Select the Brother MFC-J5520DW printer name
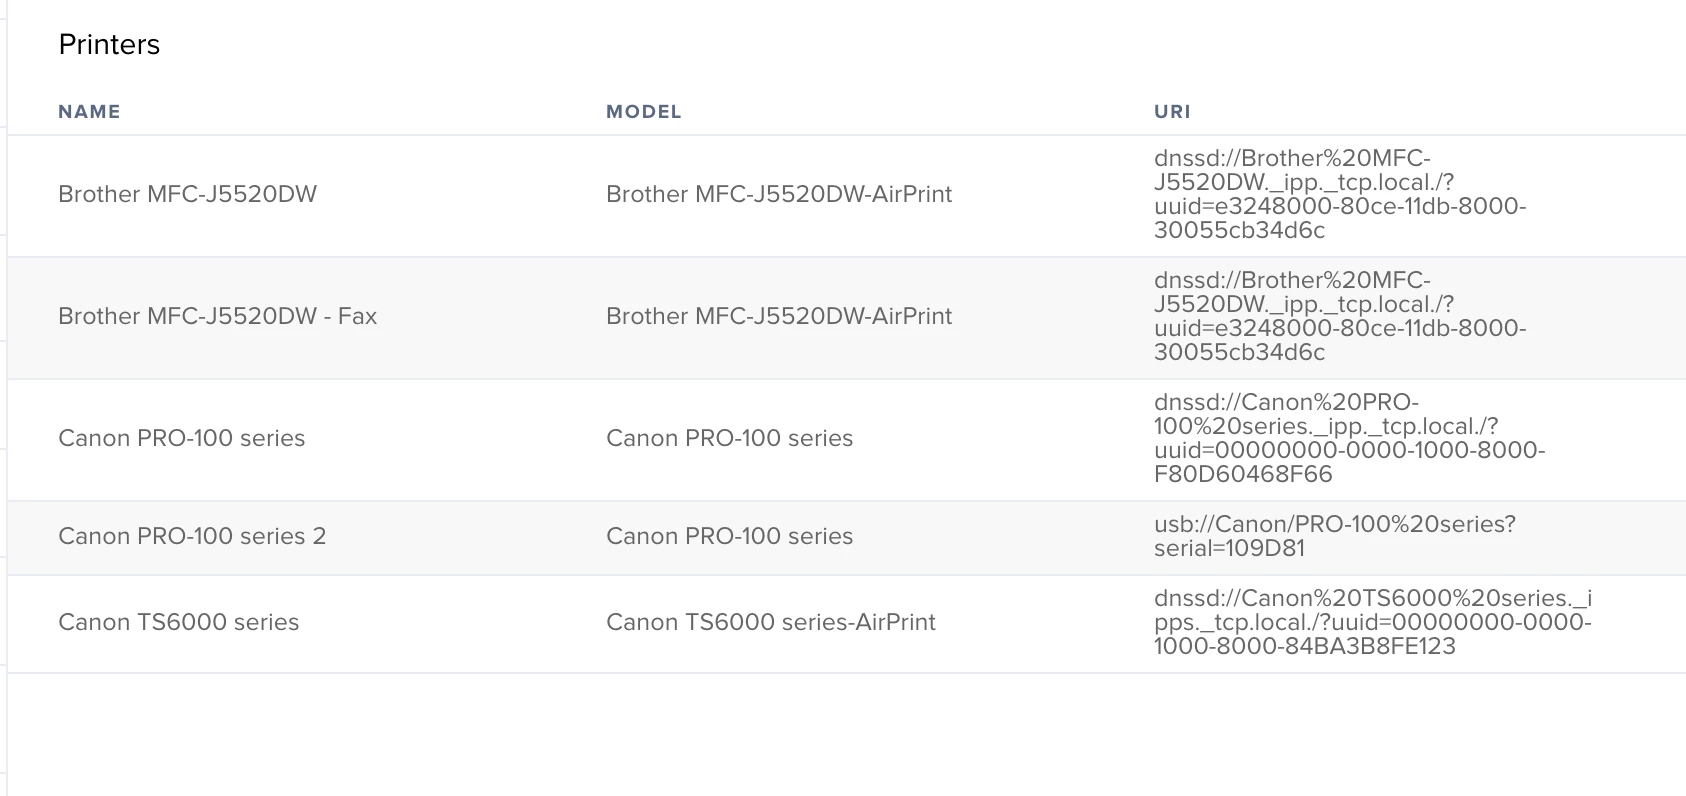The width and height of the screenshot is (1686, 796). pos(187,194)
